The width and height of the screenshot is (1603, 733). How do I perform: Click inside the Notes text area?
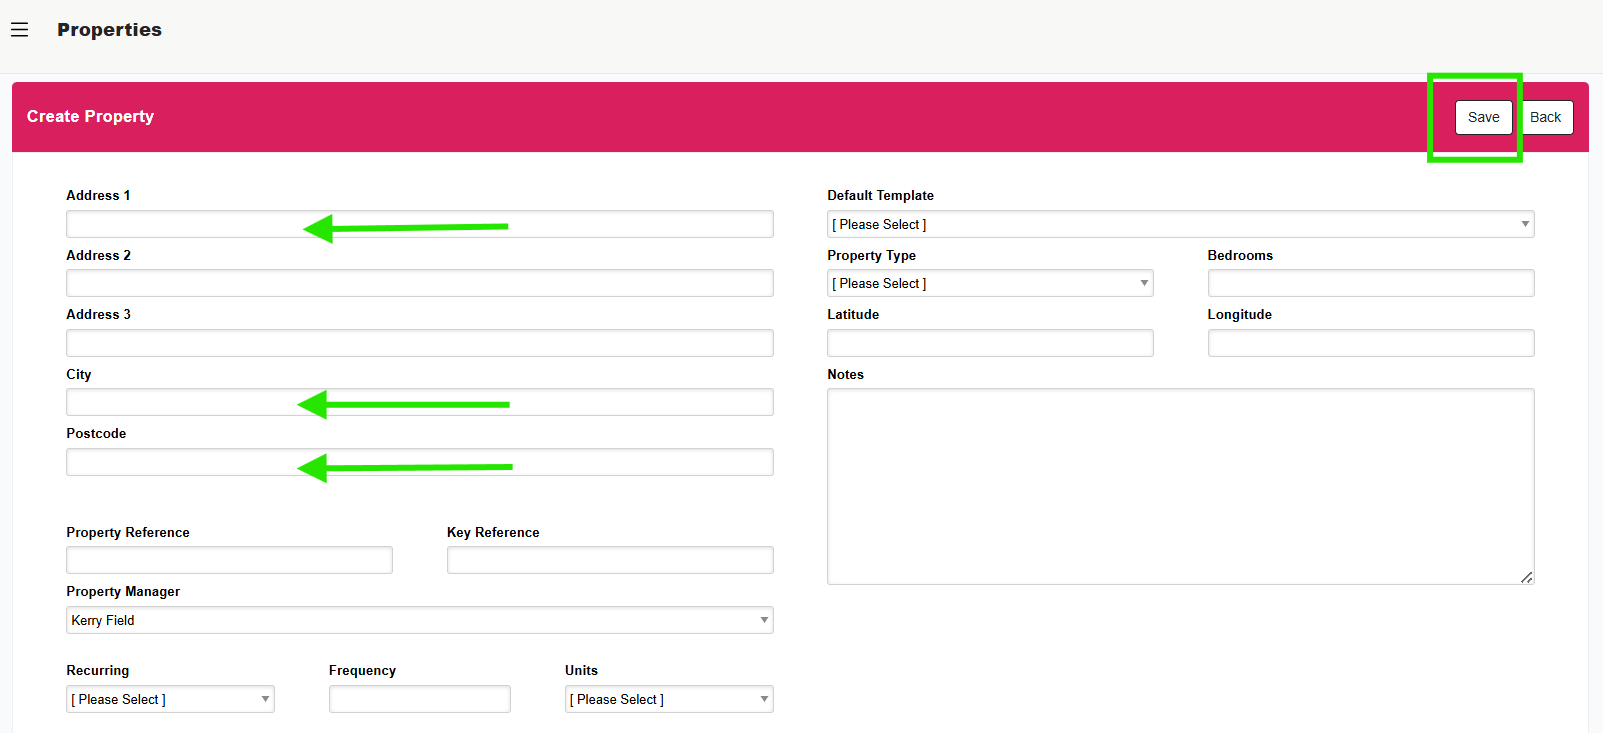pyautogui.click(x=1180, y=486)
